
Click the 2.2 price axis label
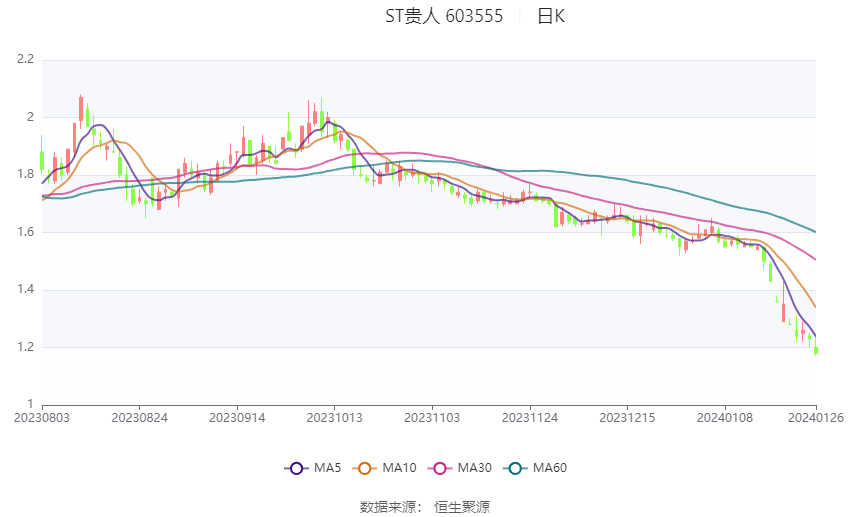[25, 59]
